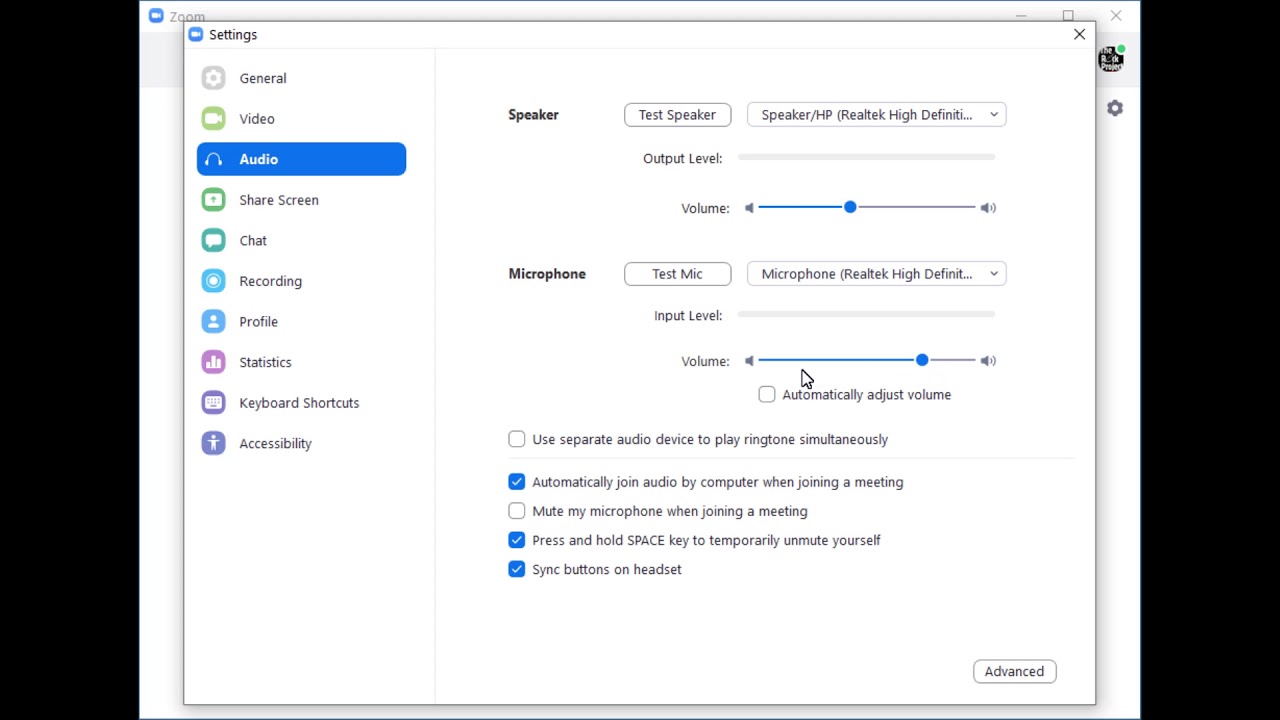Click the Recording circle icon in sidebar
The width and height of the screenshot is (1280, 720).
point(213,281)
